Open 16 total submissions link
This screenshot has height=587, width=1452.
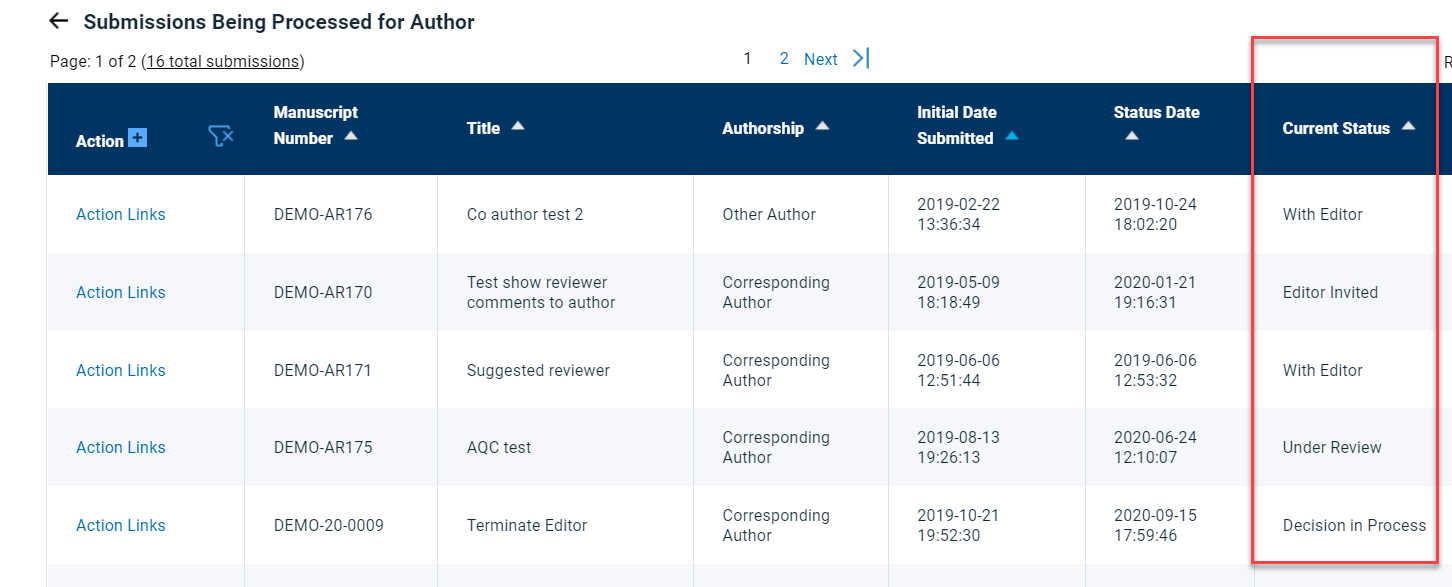coord(223,61)
